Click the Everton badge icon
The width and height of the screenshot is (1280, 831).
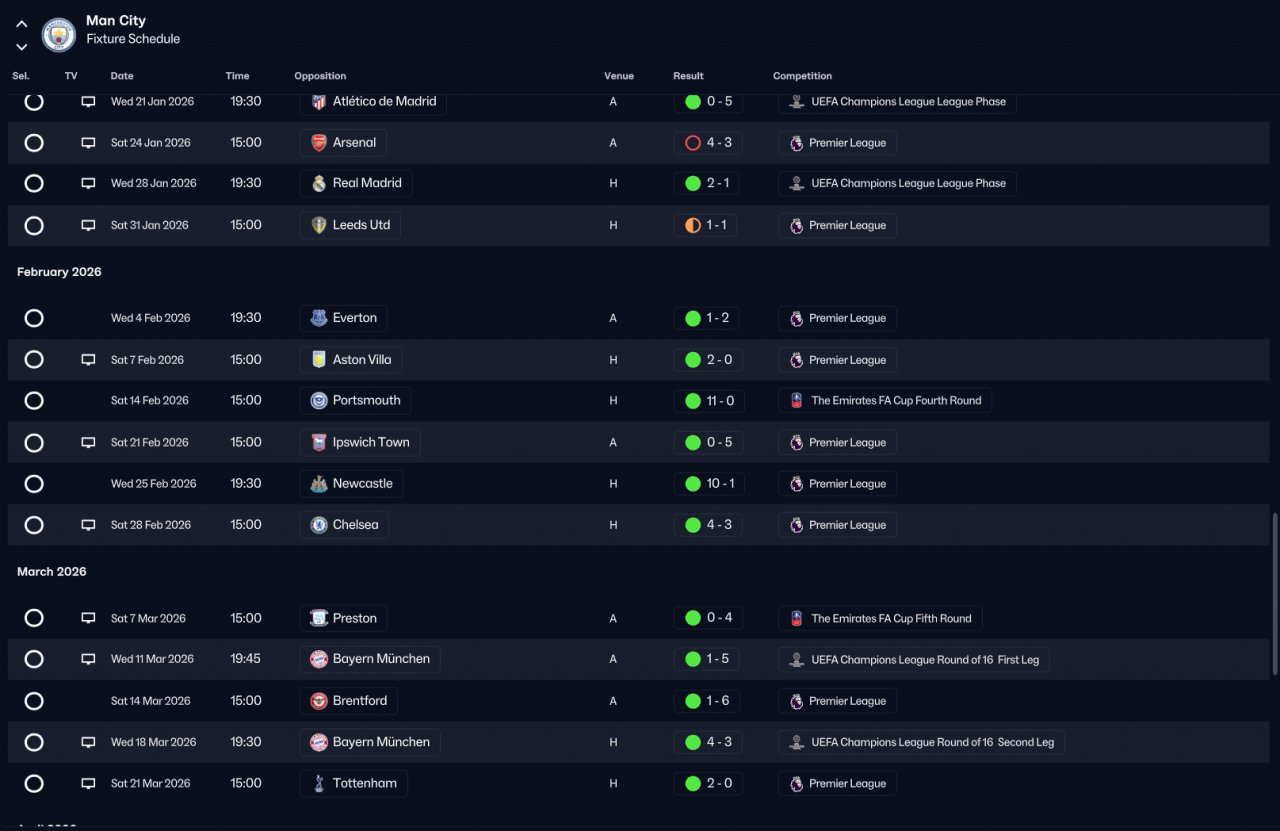pos(319,318)
